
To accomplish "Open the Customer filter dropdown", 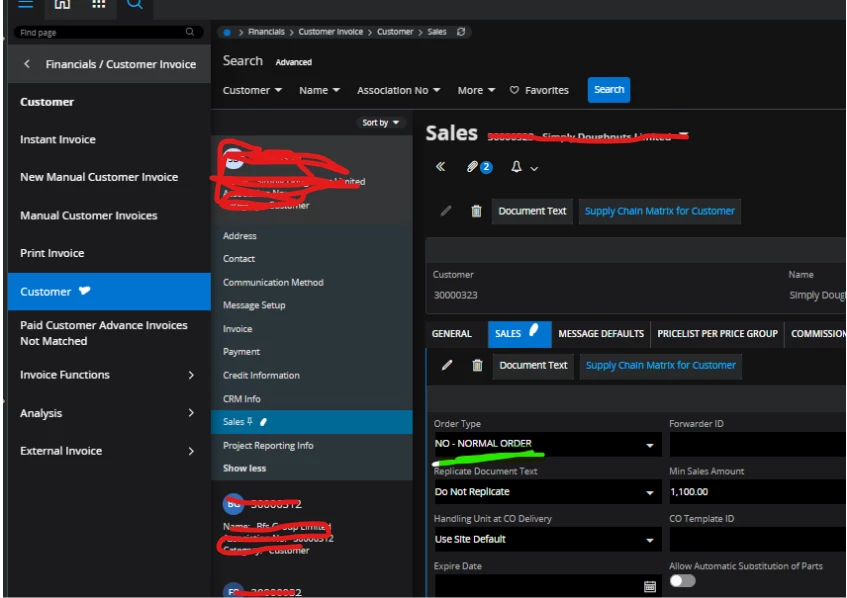I will click(252, 90).
